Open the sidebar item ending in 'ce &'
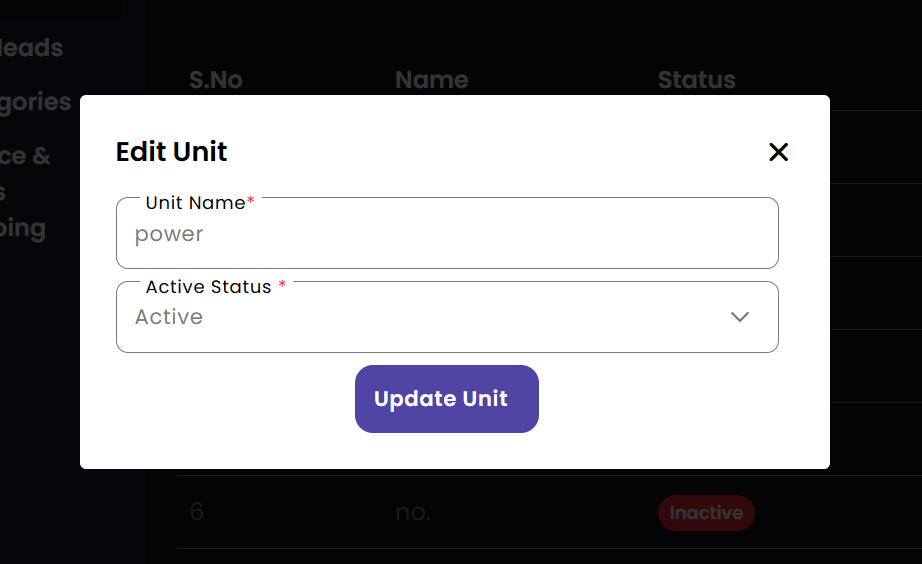Viewport: 922px width, 564px height. [26, 156]
